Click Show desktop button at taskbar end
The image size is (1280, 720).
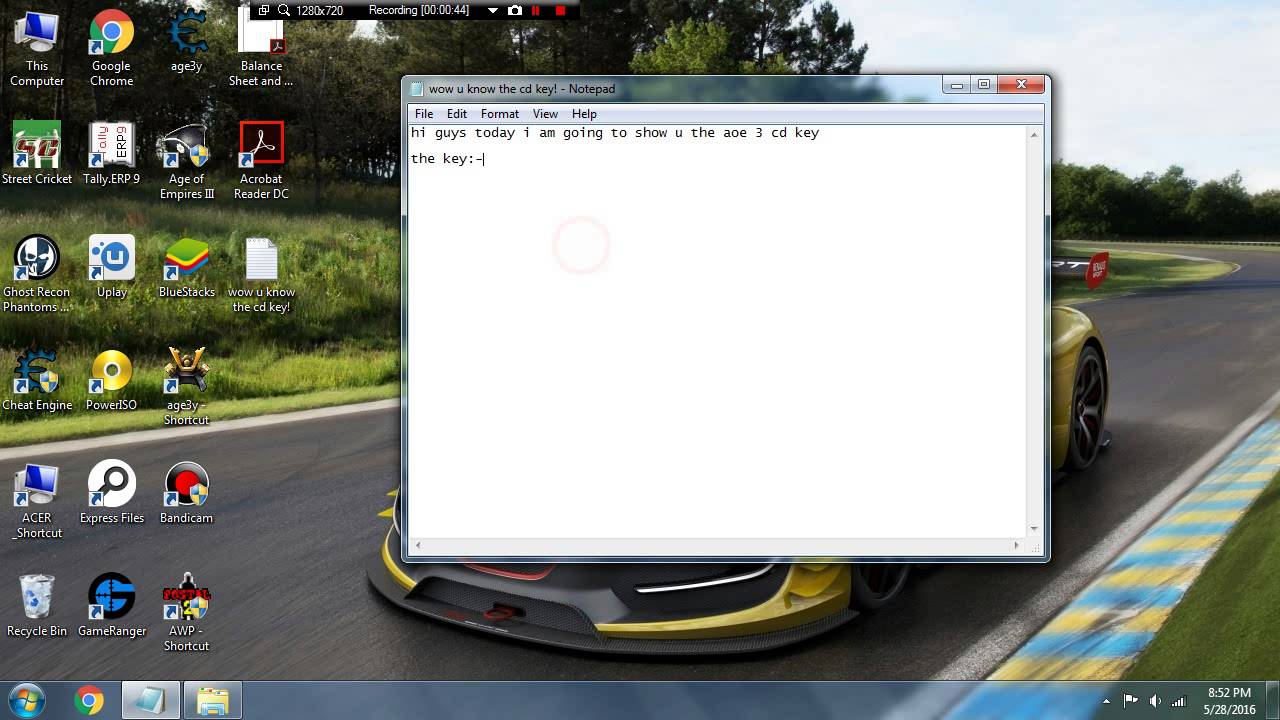coord(1273,700)
